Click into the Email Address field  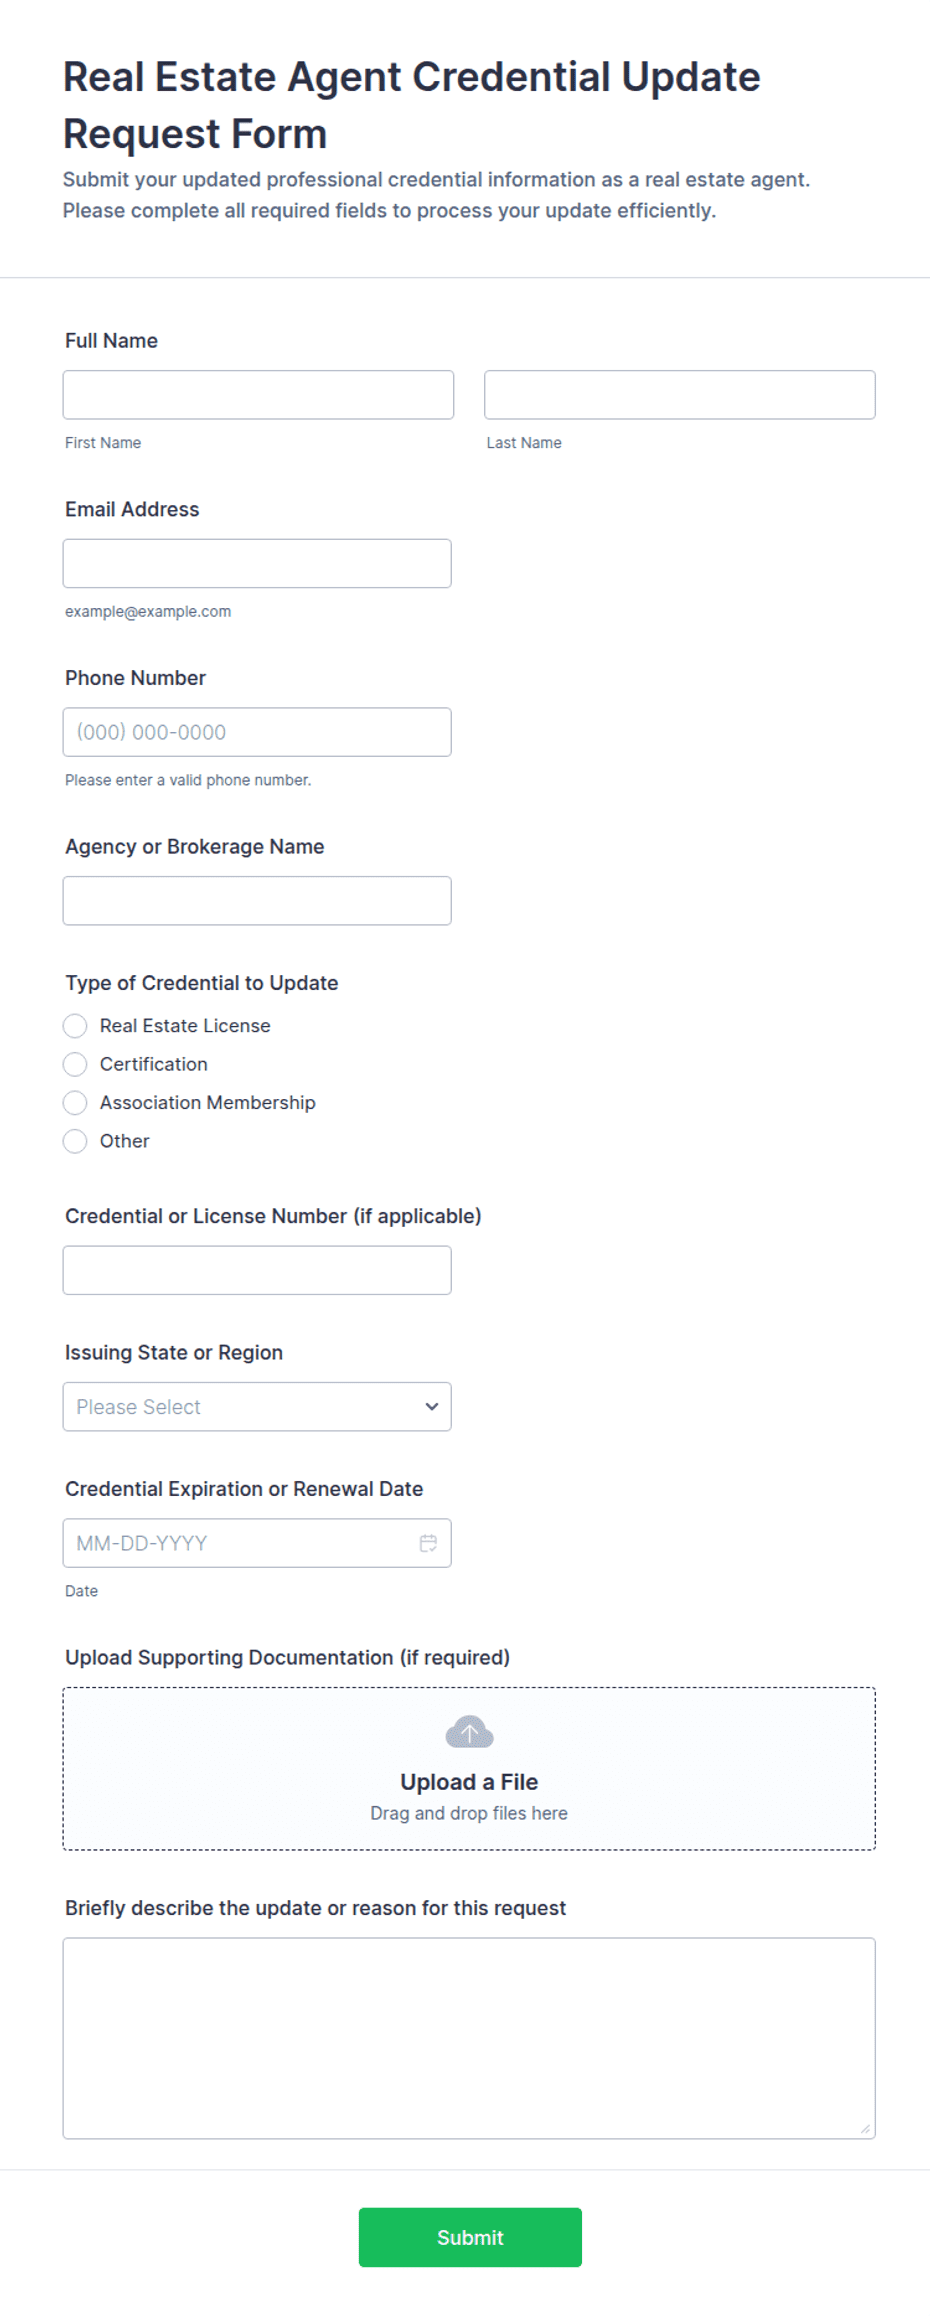(257, 564)
